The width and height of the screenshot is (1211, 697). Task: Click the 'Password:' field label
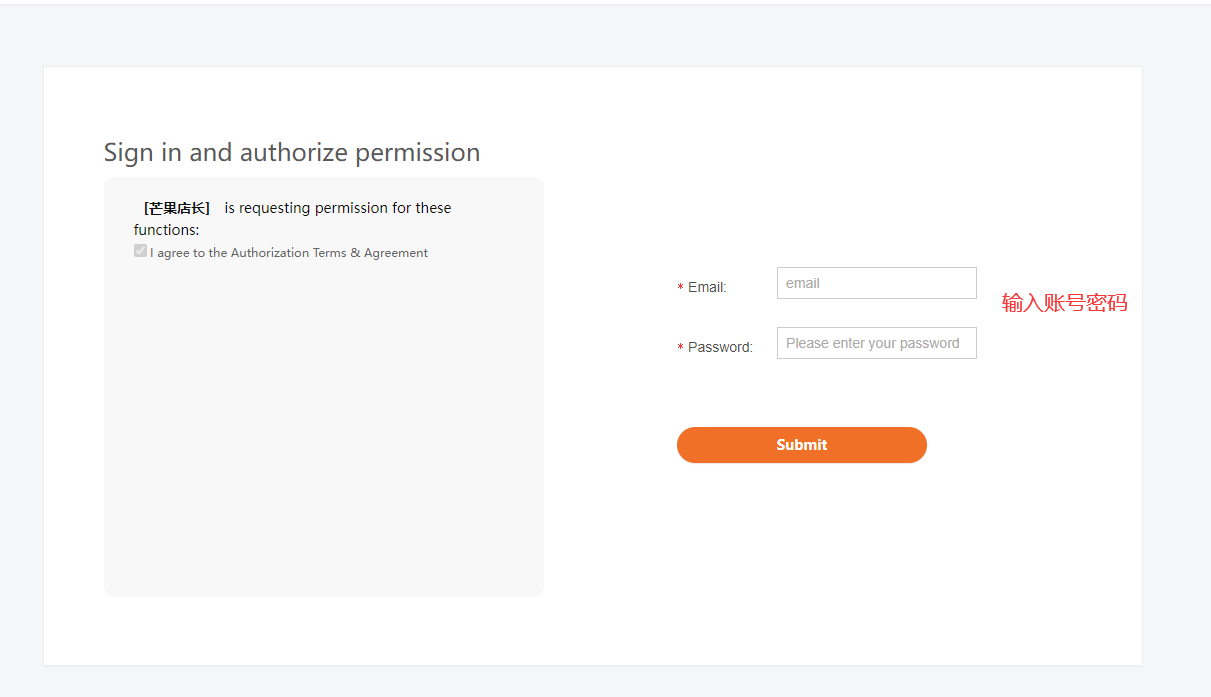pyautogui.click(x=720, y=347)
